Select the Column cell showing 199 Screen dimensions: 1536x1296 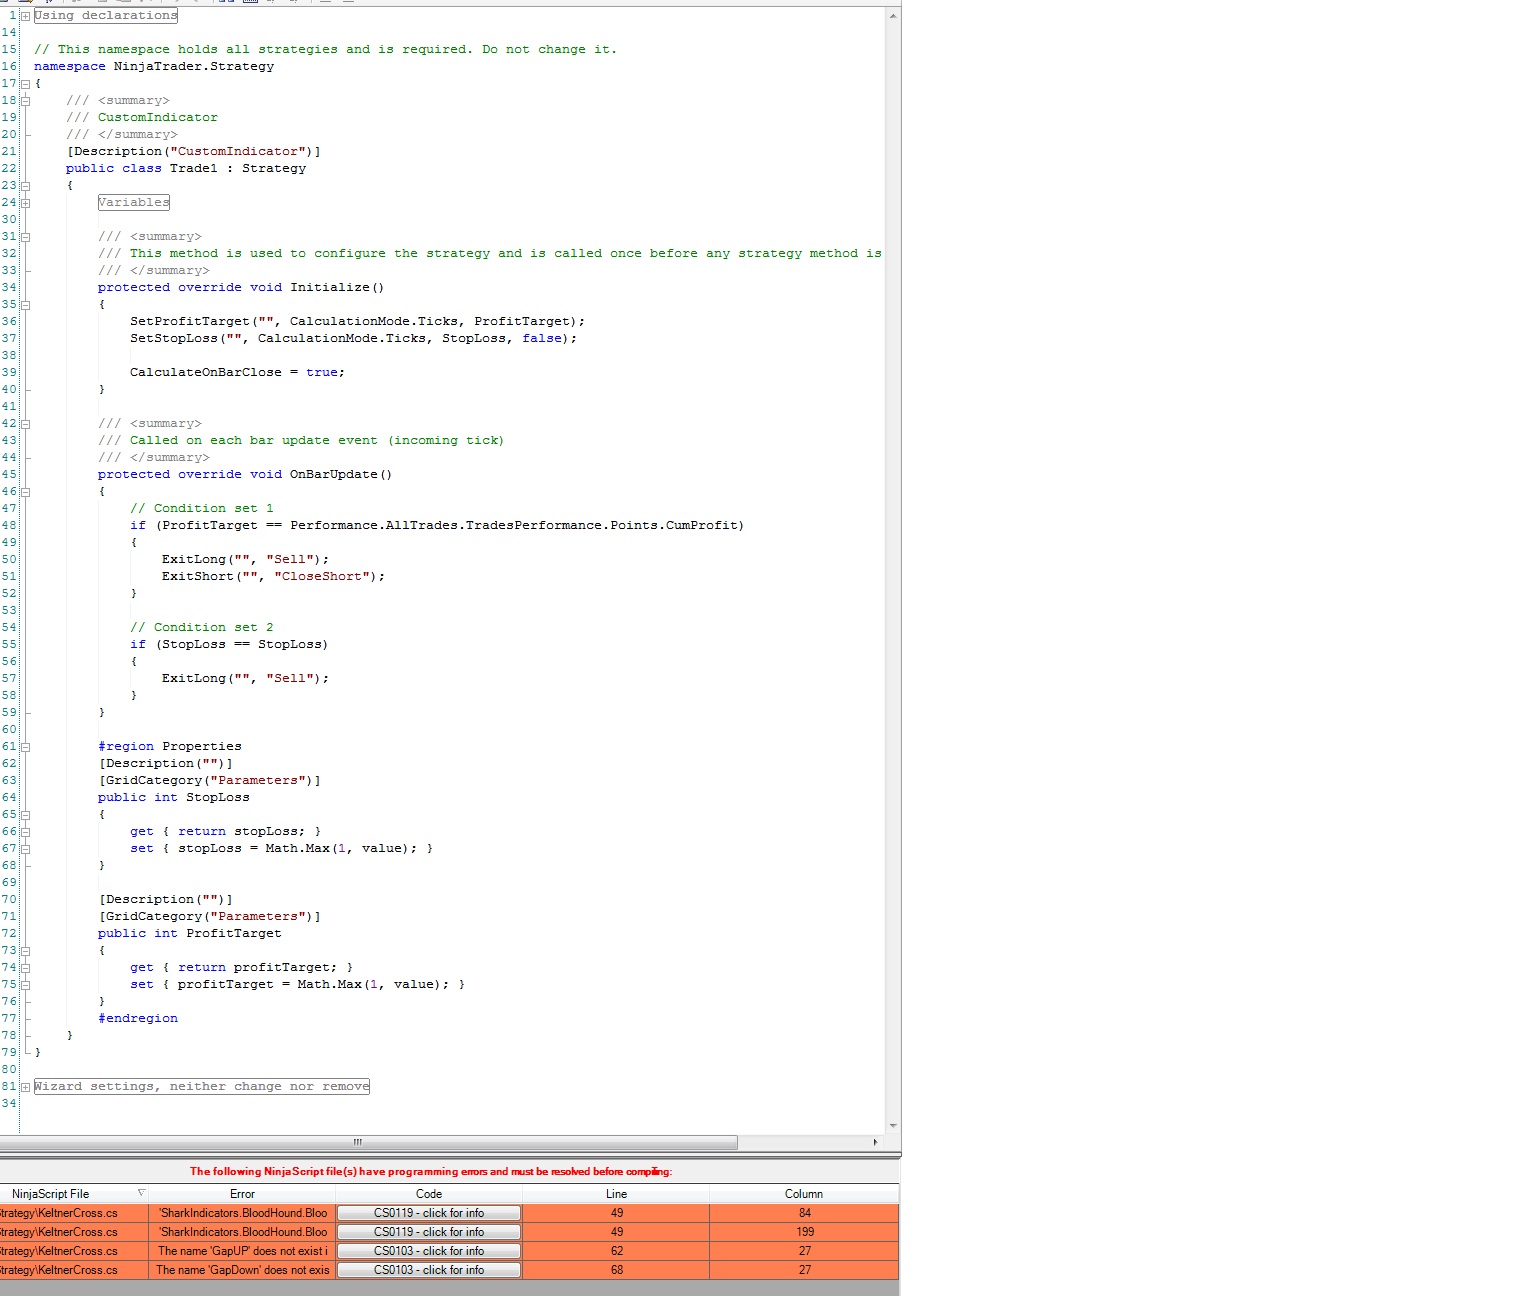pyautogui.click(x=805, y=1232)
